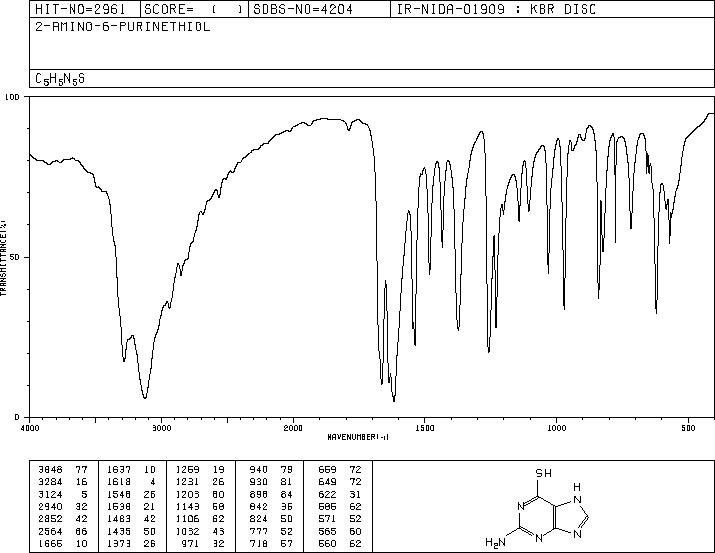This screenshot has width=715, height=553.
Task: Select the 2940 wavenumber in the peak table
Action: click(x=50, y=506)
